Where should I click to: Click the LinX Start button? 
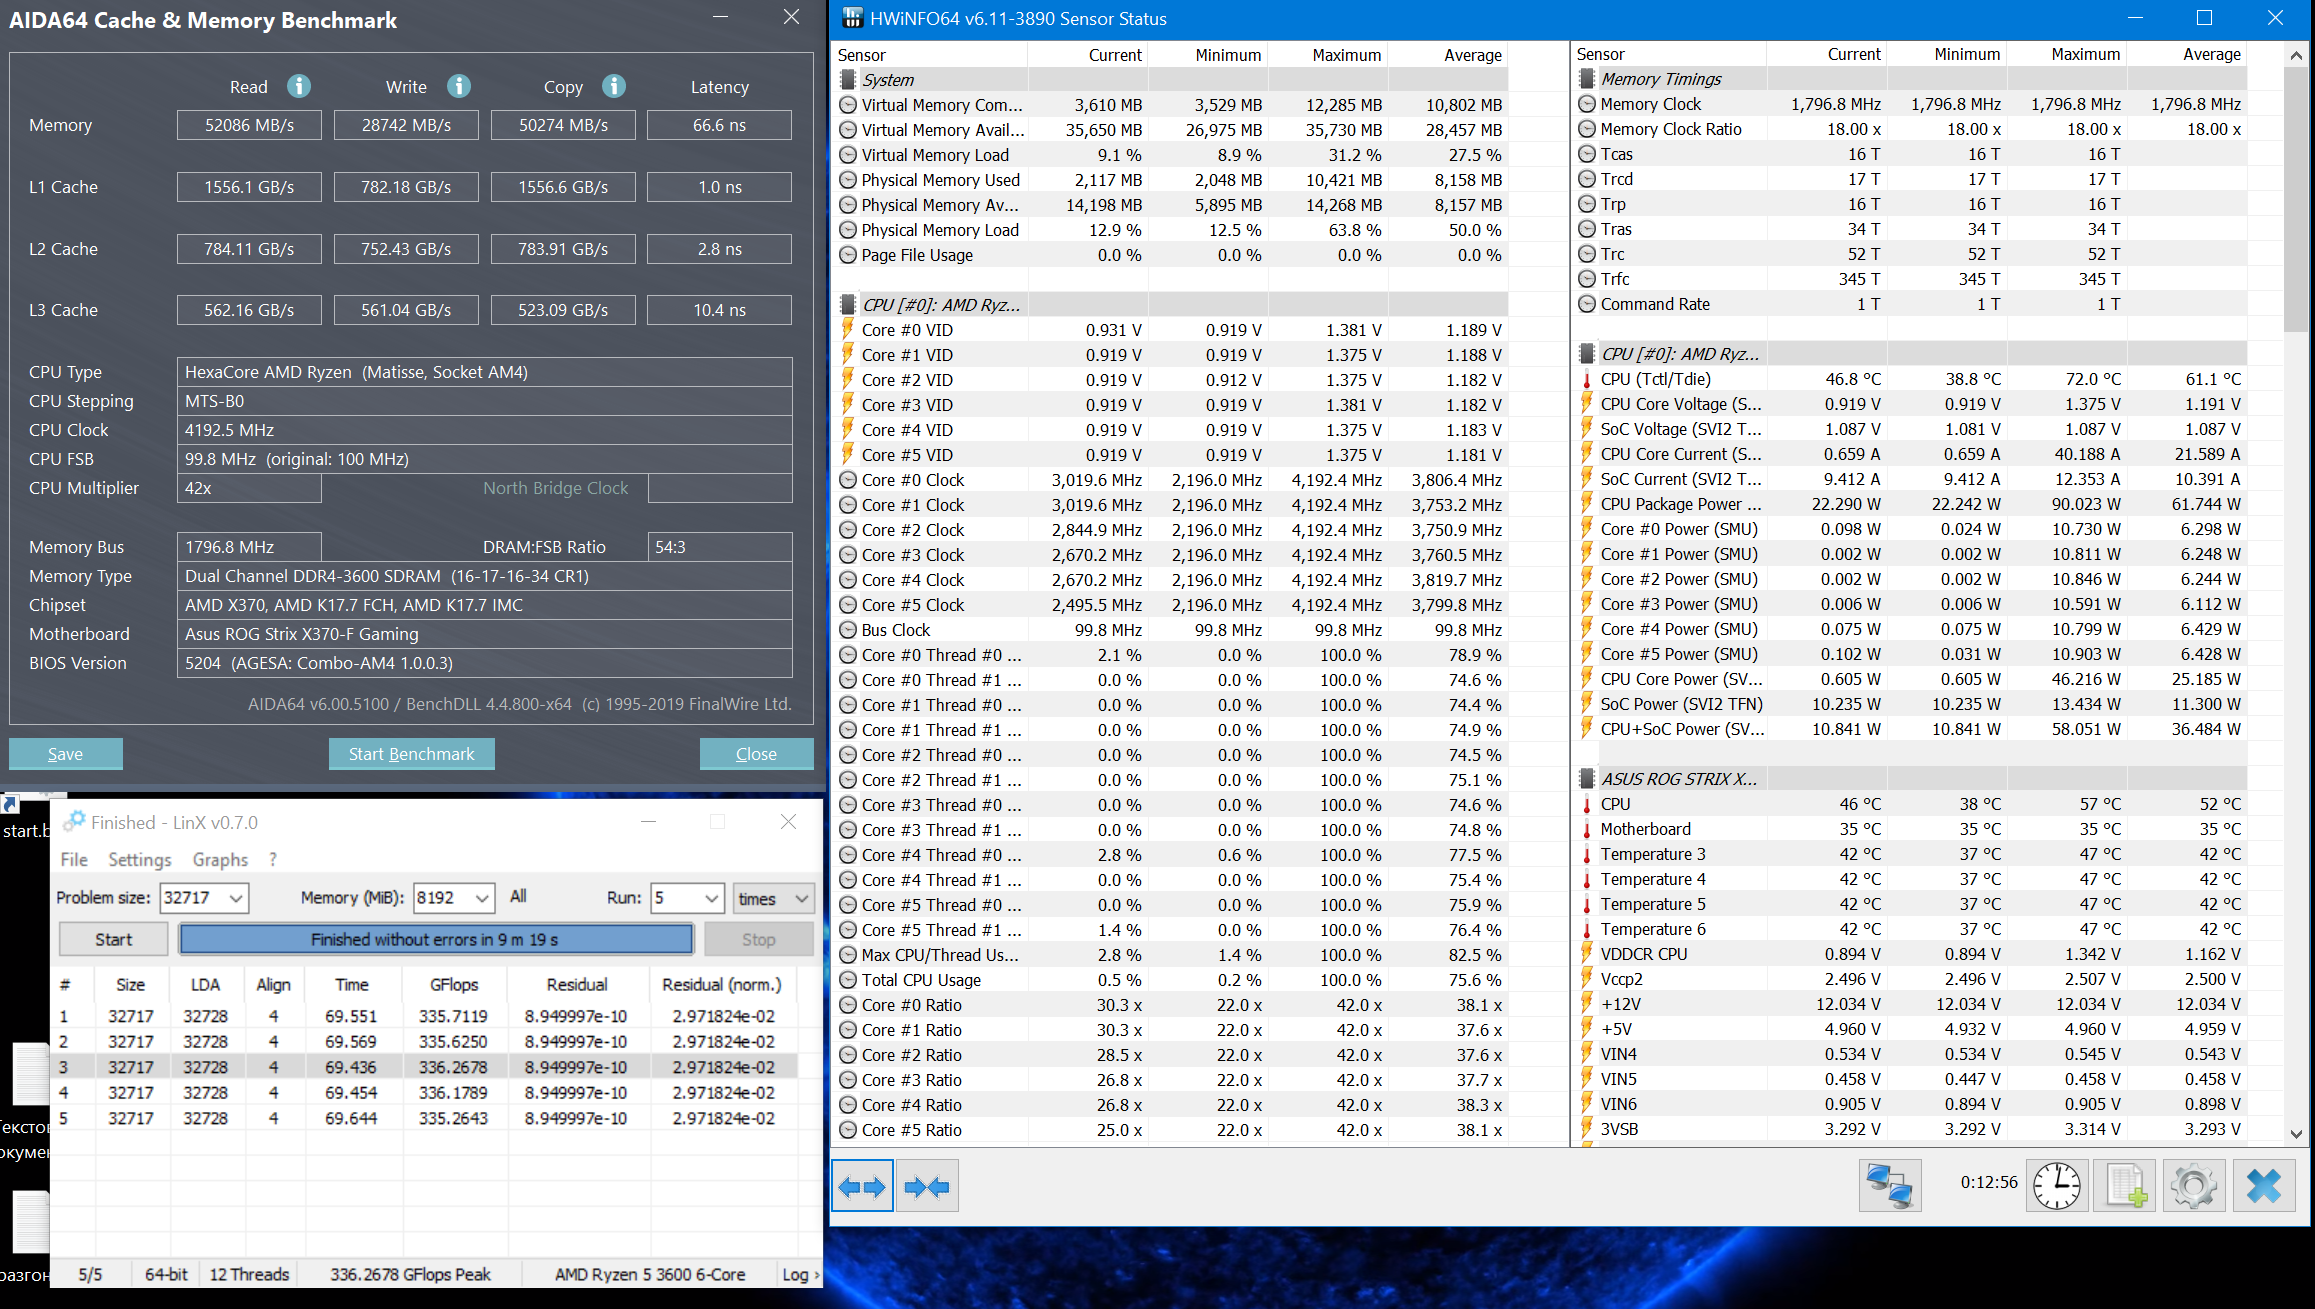pyautogui.click(x=113, y=939)
